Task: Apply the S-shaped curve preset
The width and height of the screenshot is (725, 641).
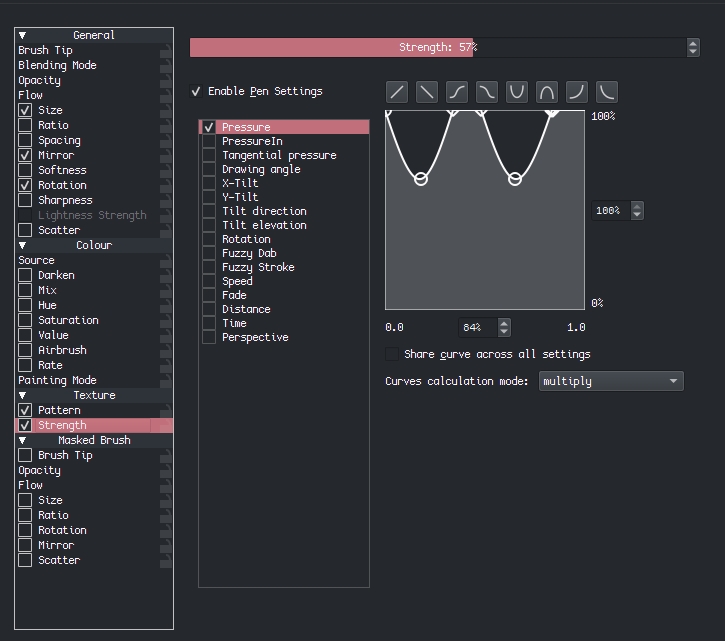Action: pos(457,92)
